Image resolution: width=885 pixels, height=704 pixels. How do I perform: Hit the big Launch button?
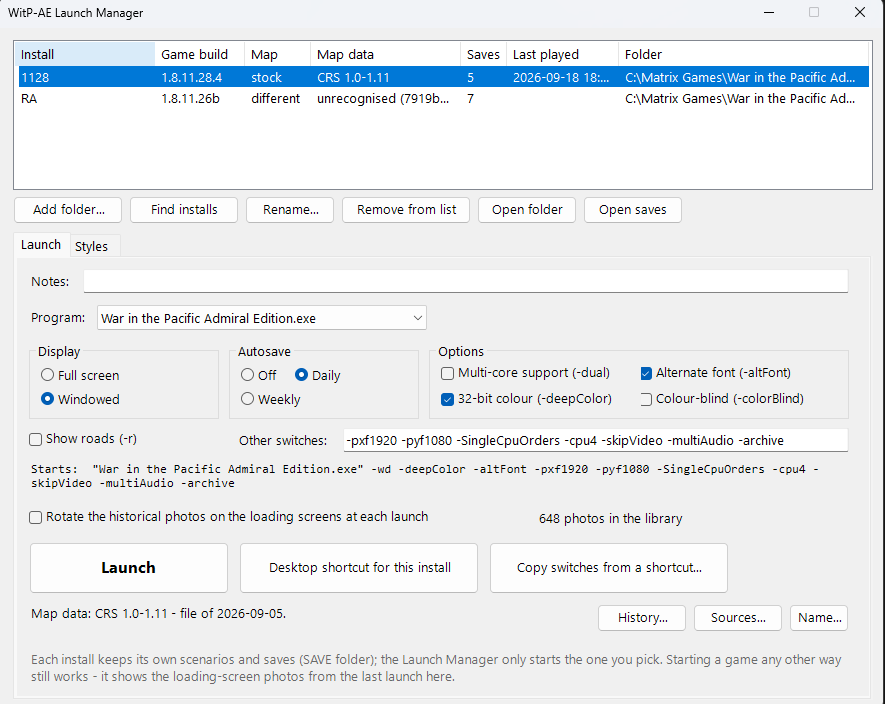[x=129, y=568]
